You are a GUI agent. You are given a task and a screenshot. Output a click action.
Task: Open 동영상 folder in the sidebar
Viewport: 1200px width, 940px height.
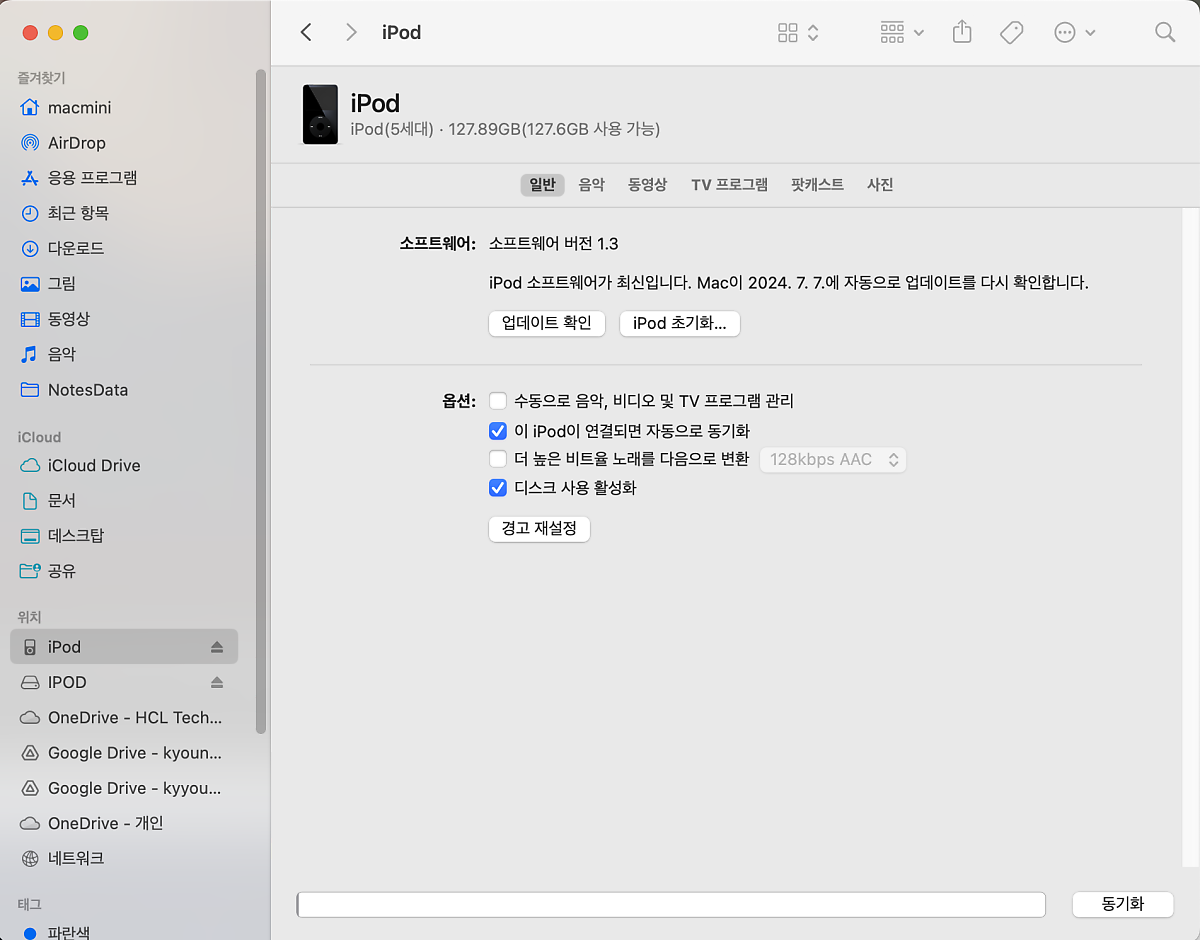pos(124,319)
